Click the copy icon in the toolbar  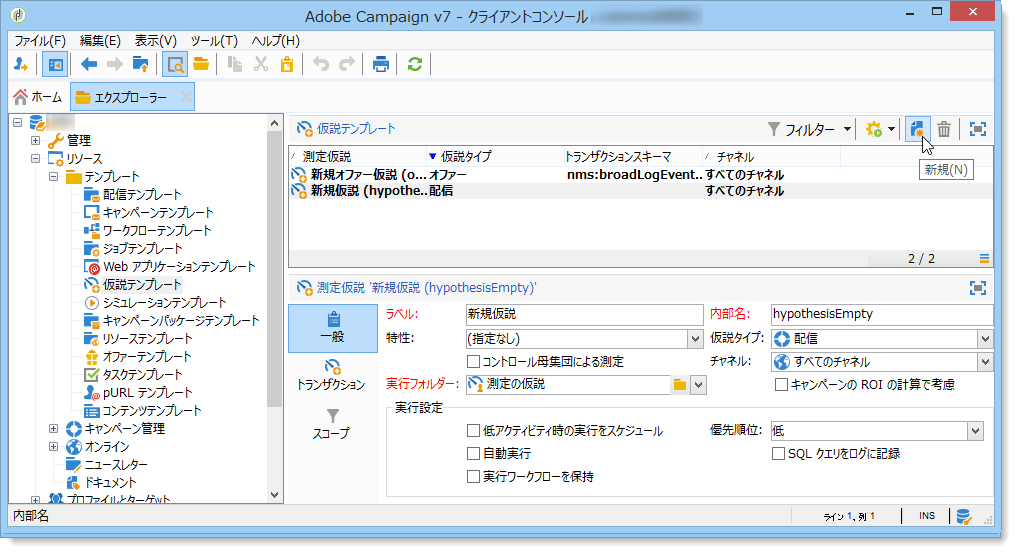pyautogui.click(x=235, y=64)
